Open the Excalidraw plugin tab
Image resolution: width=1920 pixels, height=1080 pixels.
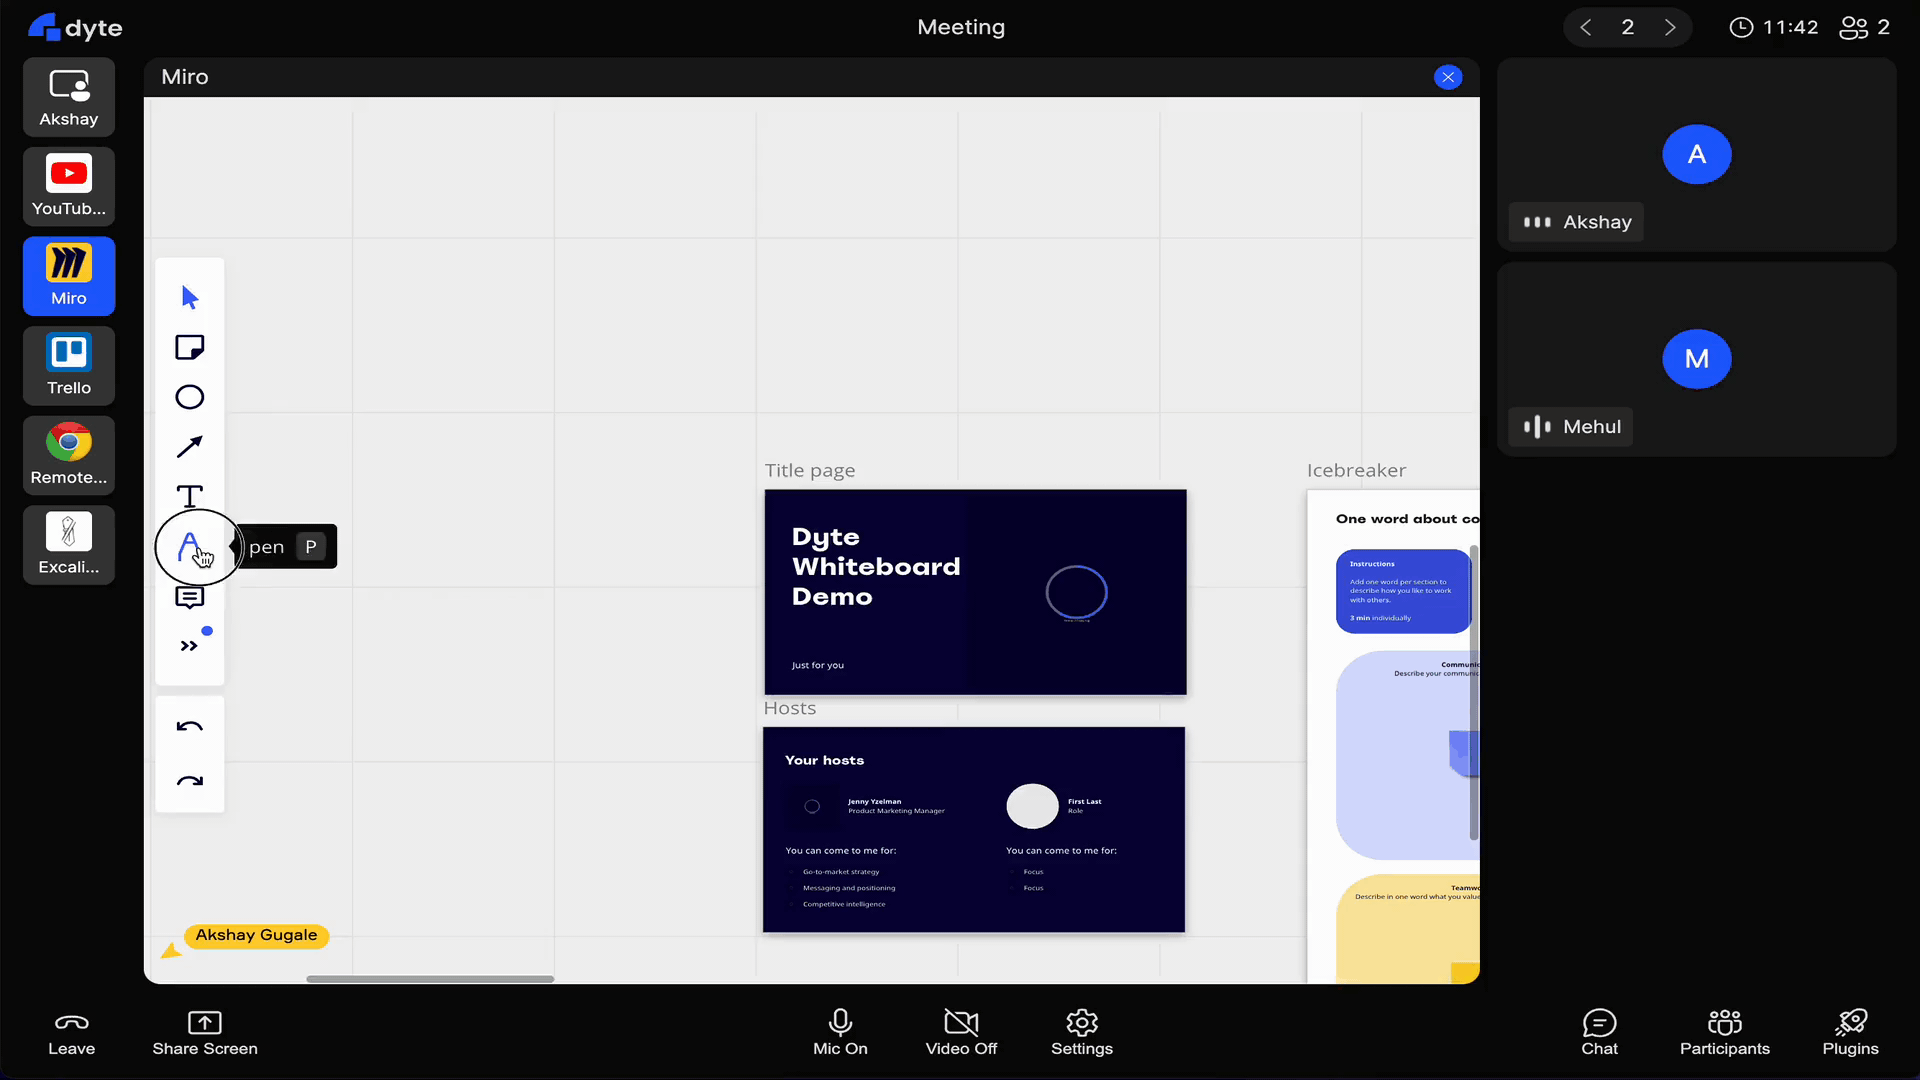(x=69, y=545)
